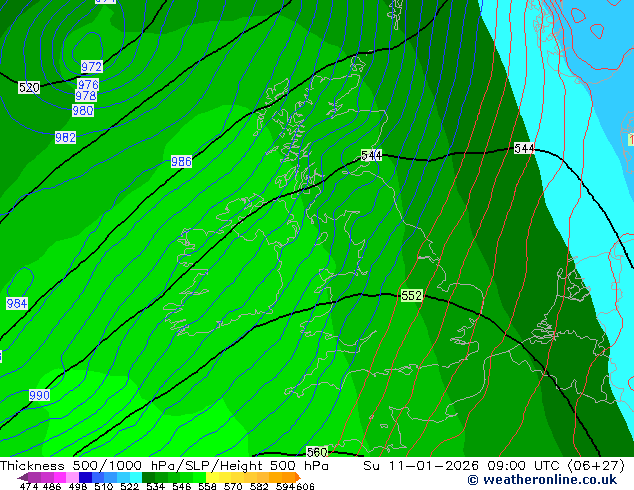634x490 pixels.
Task: Pick the darkest green legend swatch at 534
Action: pos(148,477)
